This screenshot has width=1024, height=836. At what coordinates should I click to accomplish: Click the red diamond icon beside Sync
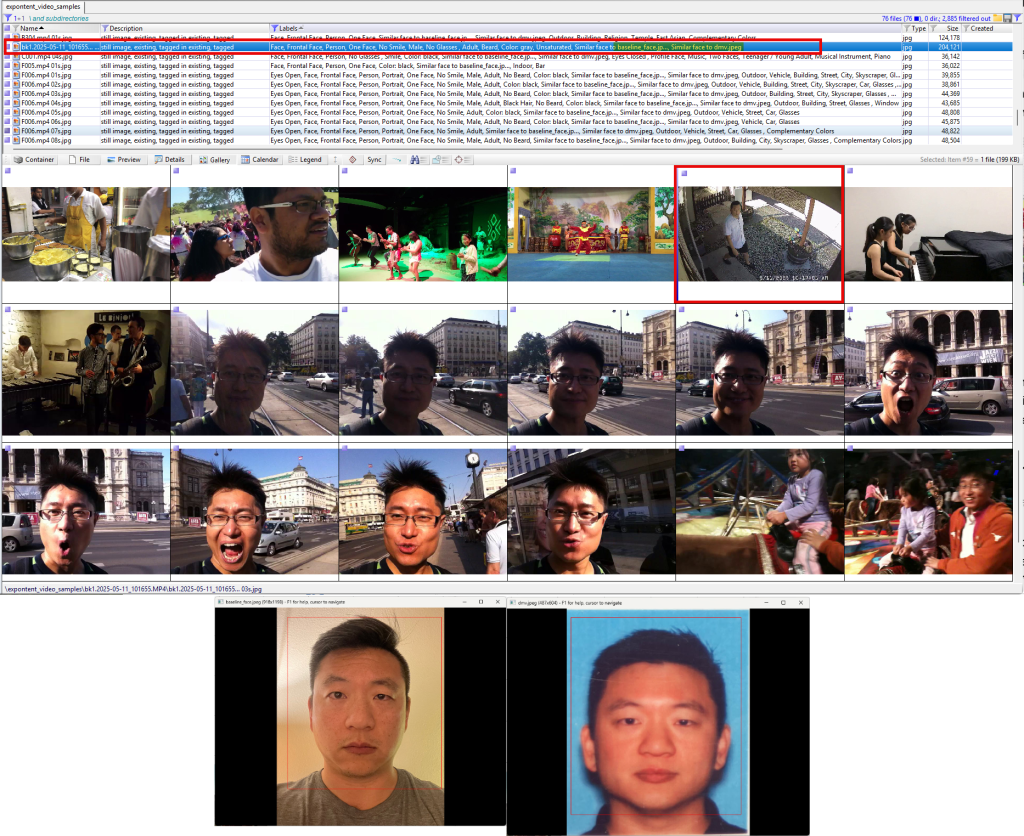(x=352, y=160)
